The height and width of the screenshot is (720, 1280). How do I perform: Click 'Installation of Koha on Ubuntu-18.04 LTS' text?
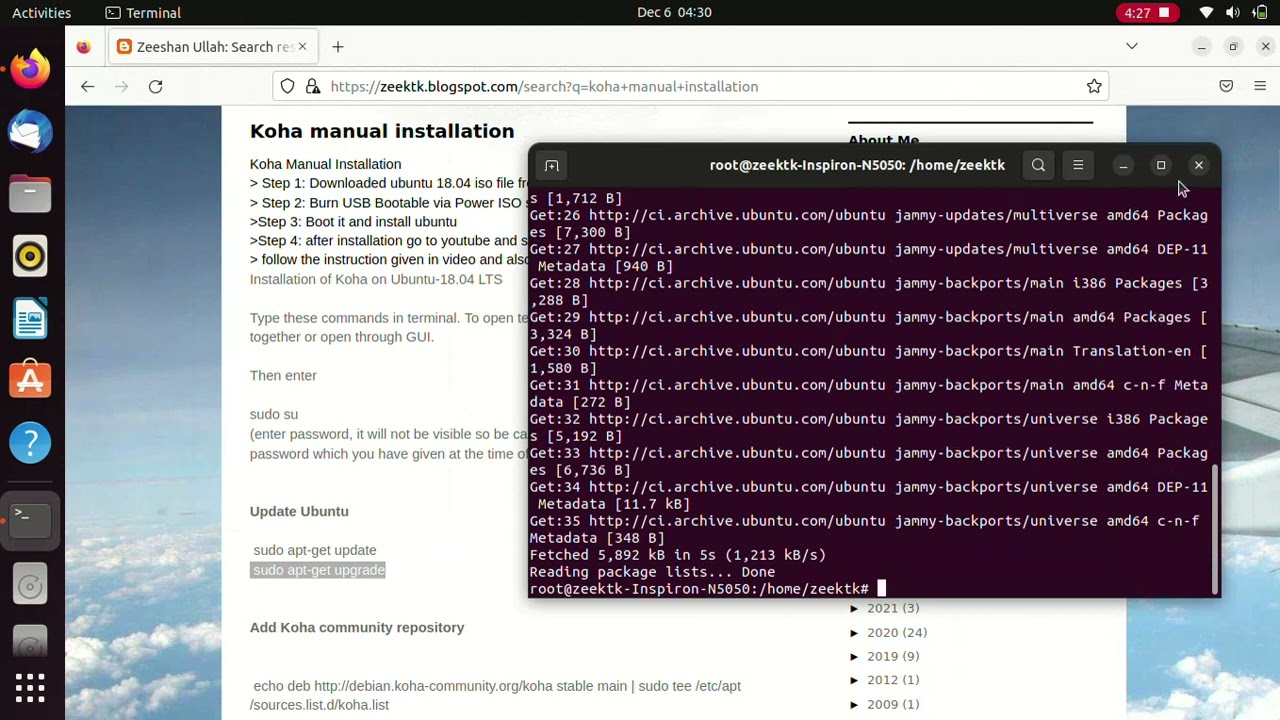click(x=376, y=279)
